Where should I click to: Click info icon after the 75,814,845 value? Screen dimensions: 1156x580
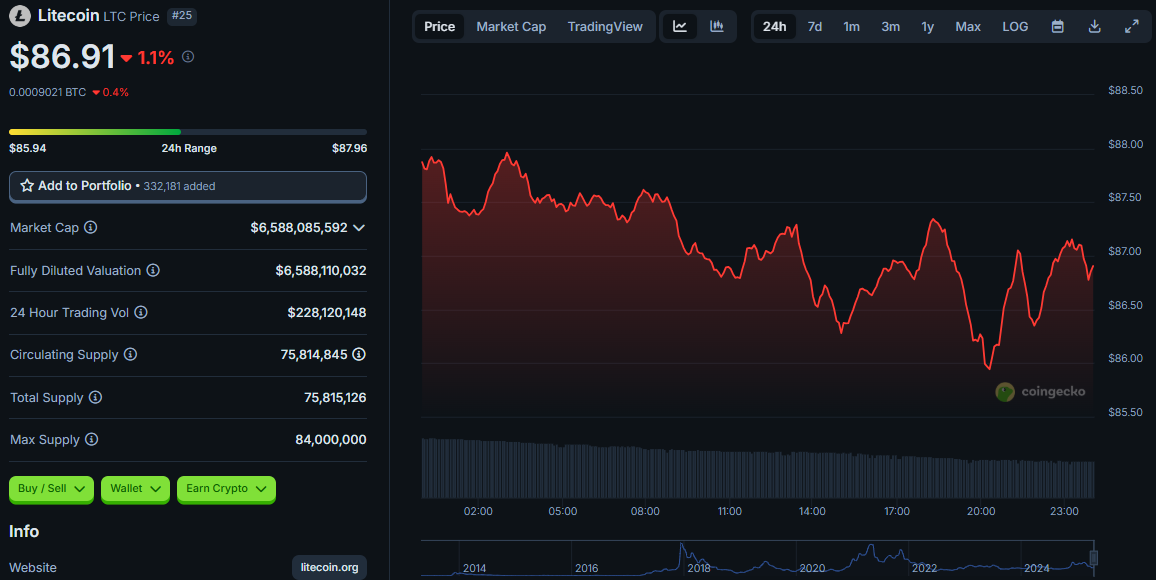click(x=359, y=354)
